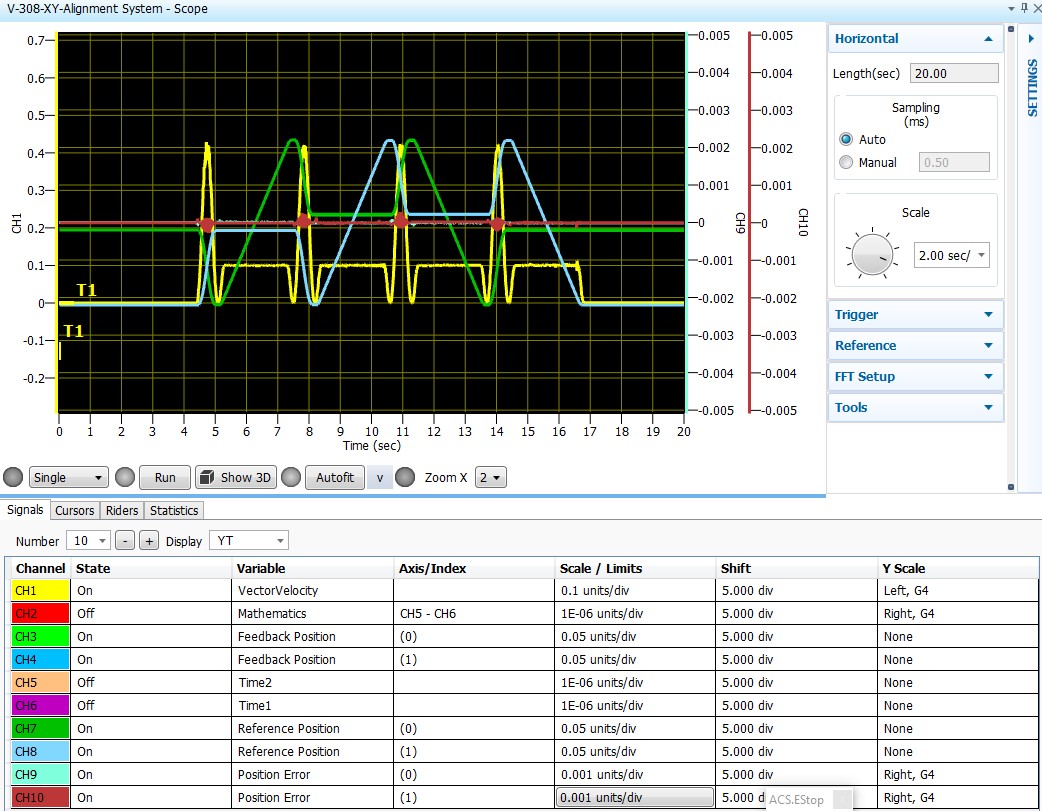The width and height of the screenshot is (1042, 811).
Task: Click the CH1 yellow color swatch
Action: (x=41, y=590)
